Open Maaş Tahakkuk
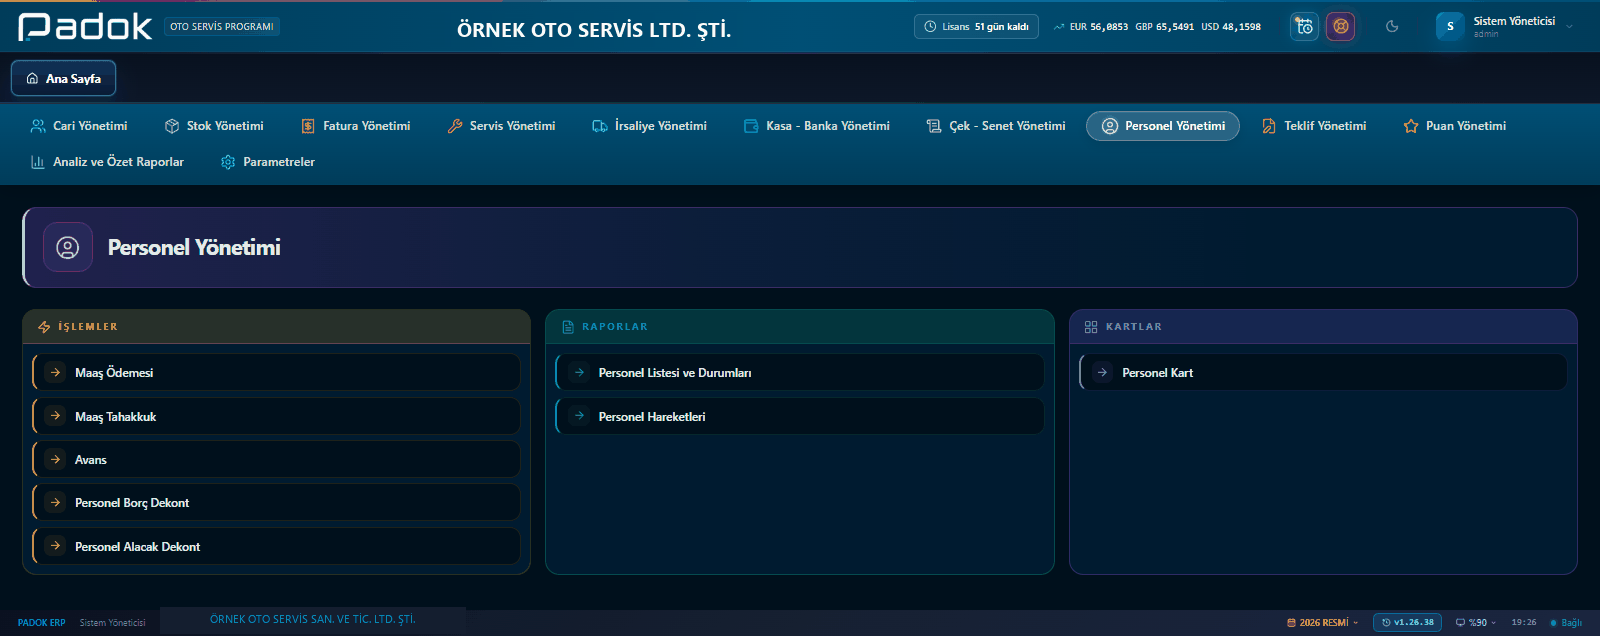The width and height of the screenshot is (1600, 636). click(x=276, y=416)
